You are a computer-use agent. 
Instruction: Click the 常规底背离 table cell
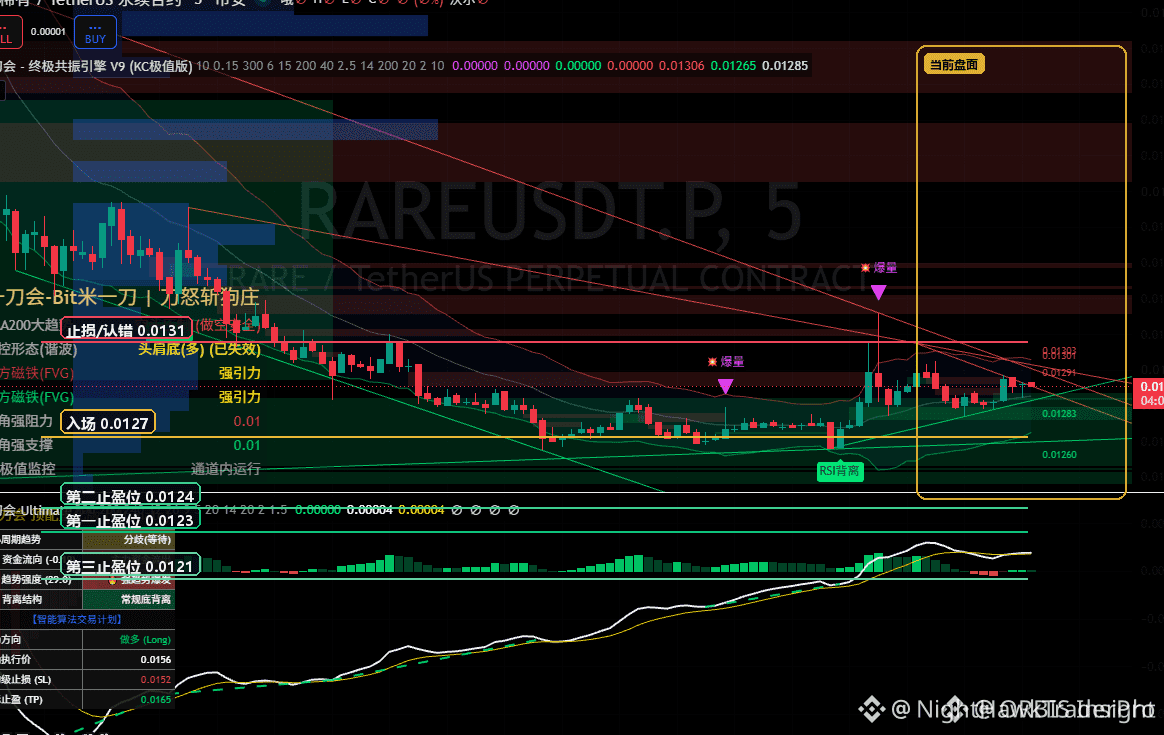pos(128,599)
